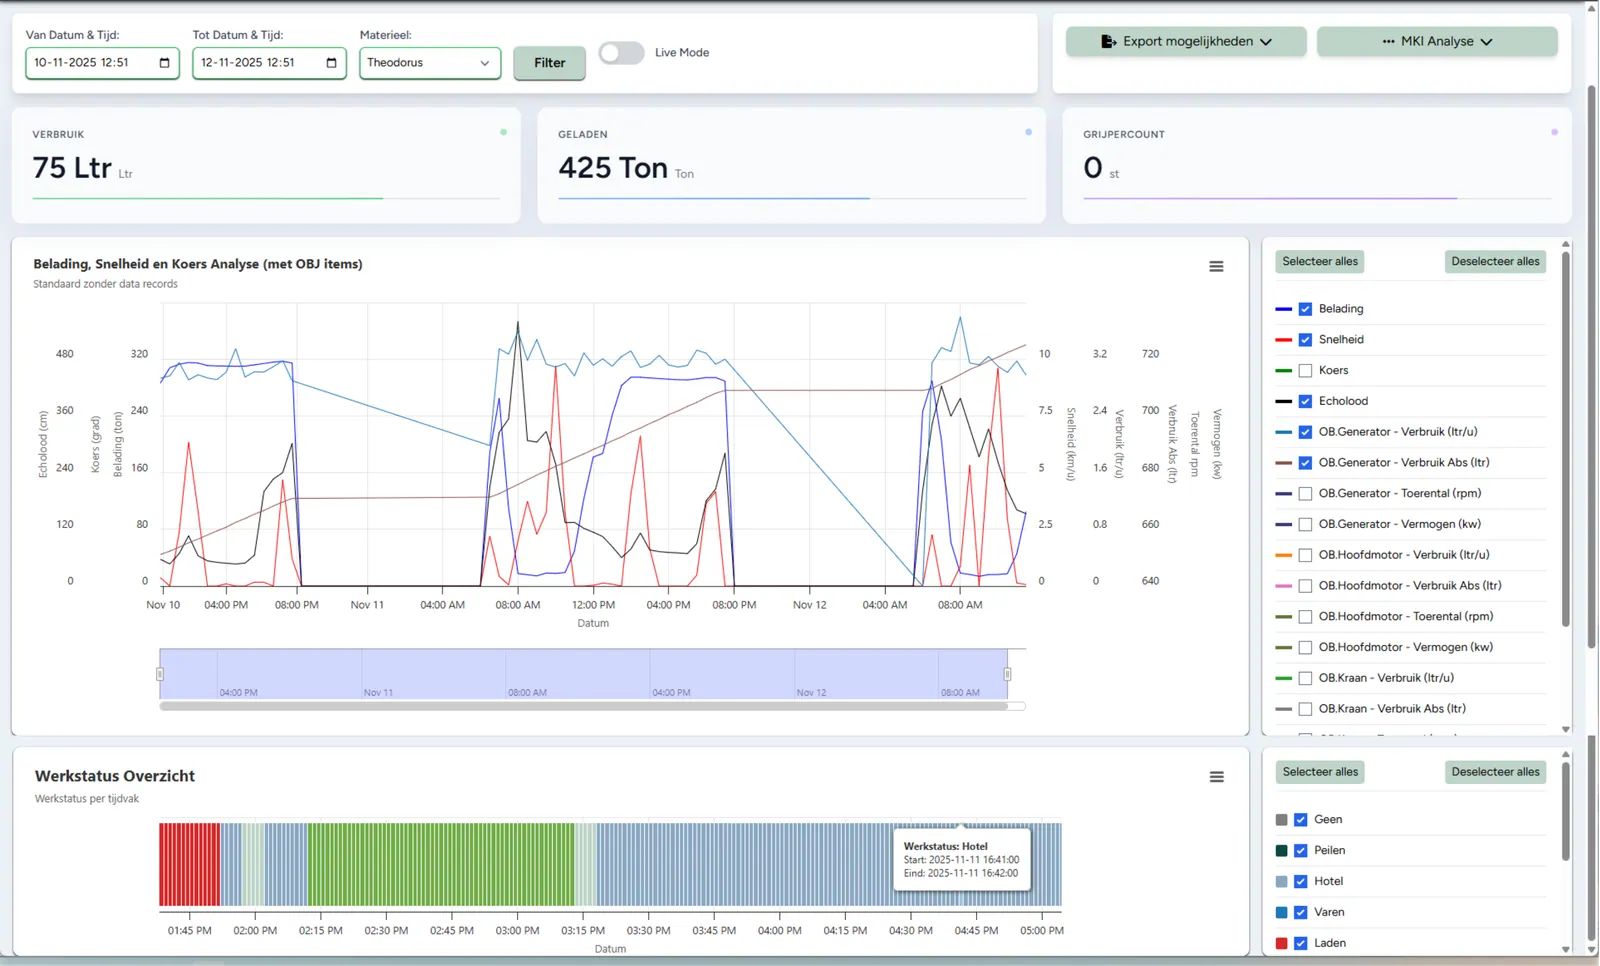Image resolution: width=1600 pixels, height=966 pixels.
Task: Uncheck the Laden werkstatus checkbox
Action: click(1301, 943)
